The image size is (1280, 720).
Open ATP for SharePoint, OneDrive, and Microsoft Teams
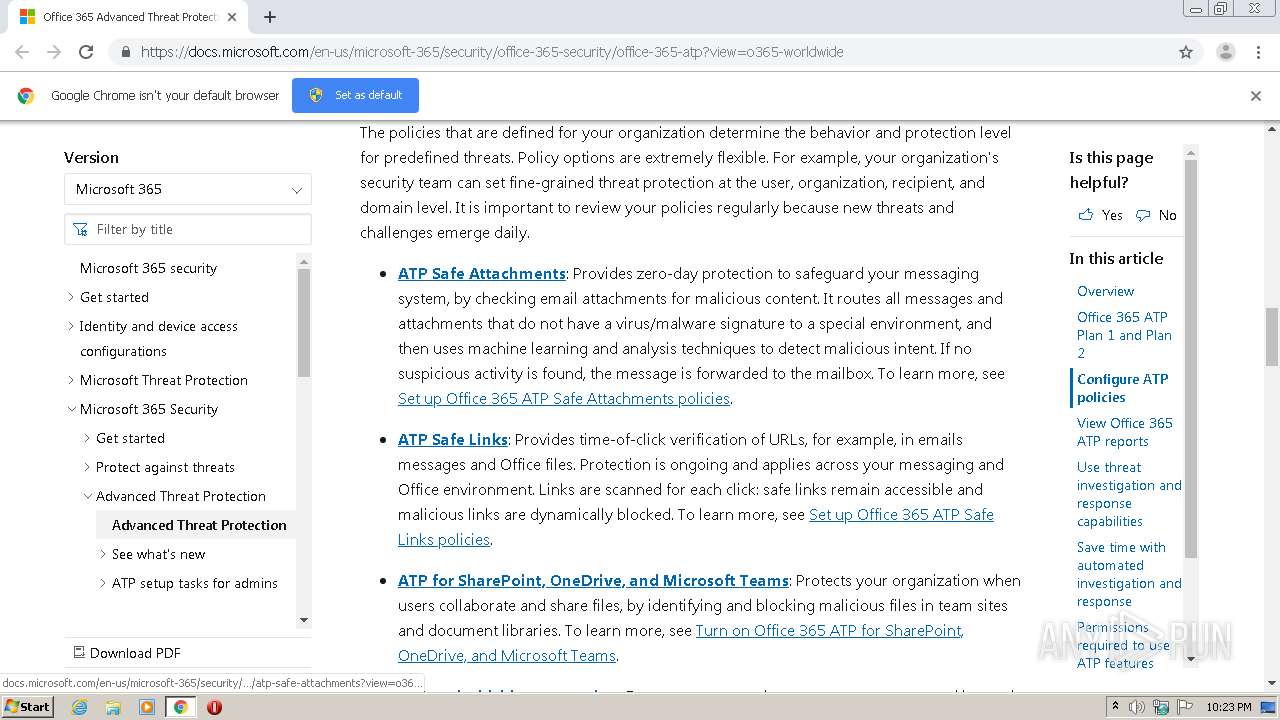pyautogui.click(x=593, y=580)
